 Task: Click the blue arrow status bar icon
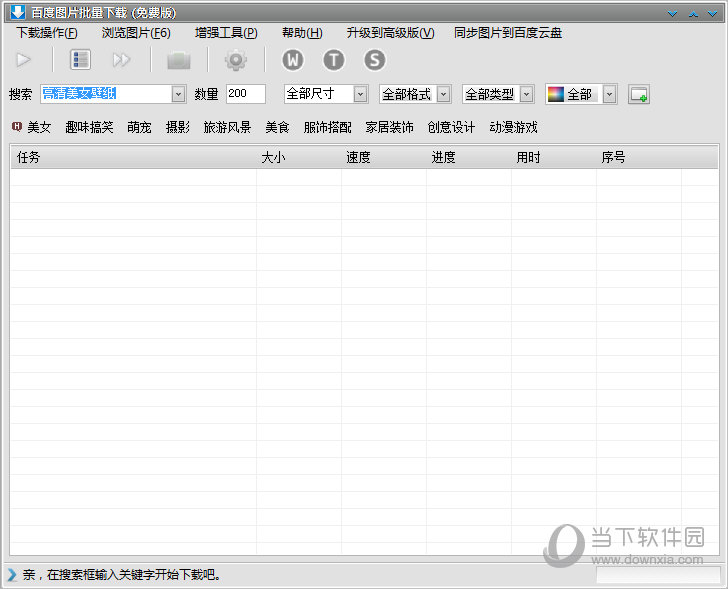coord(12,575)
